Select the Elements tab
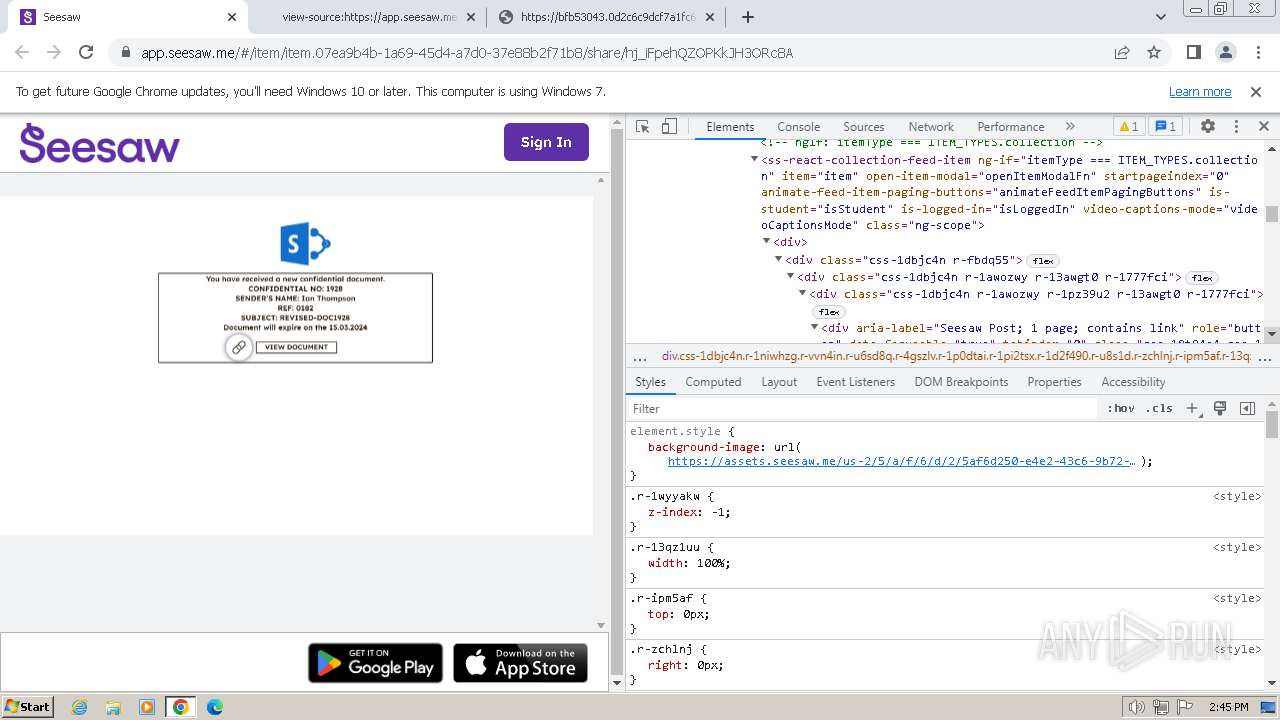Image resolution: width=1280 pixels, height=720 pixels. (x=730, y=127)
